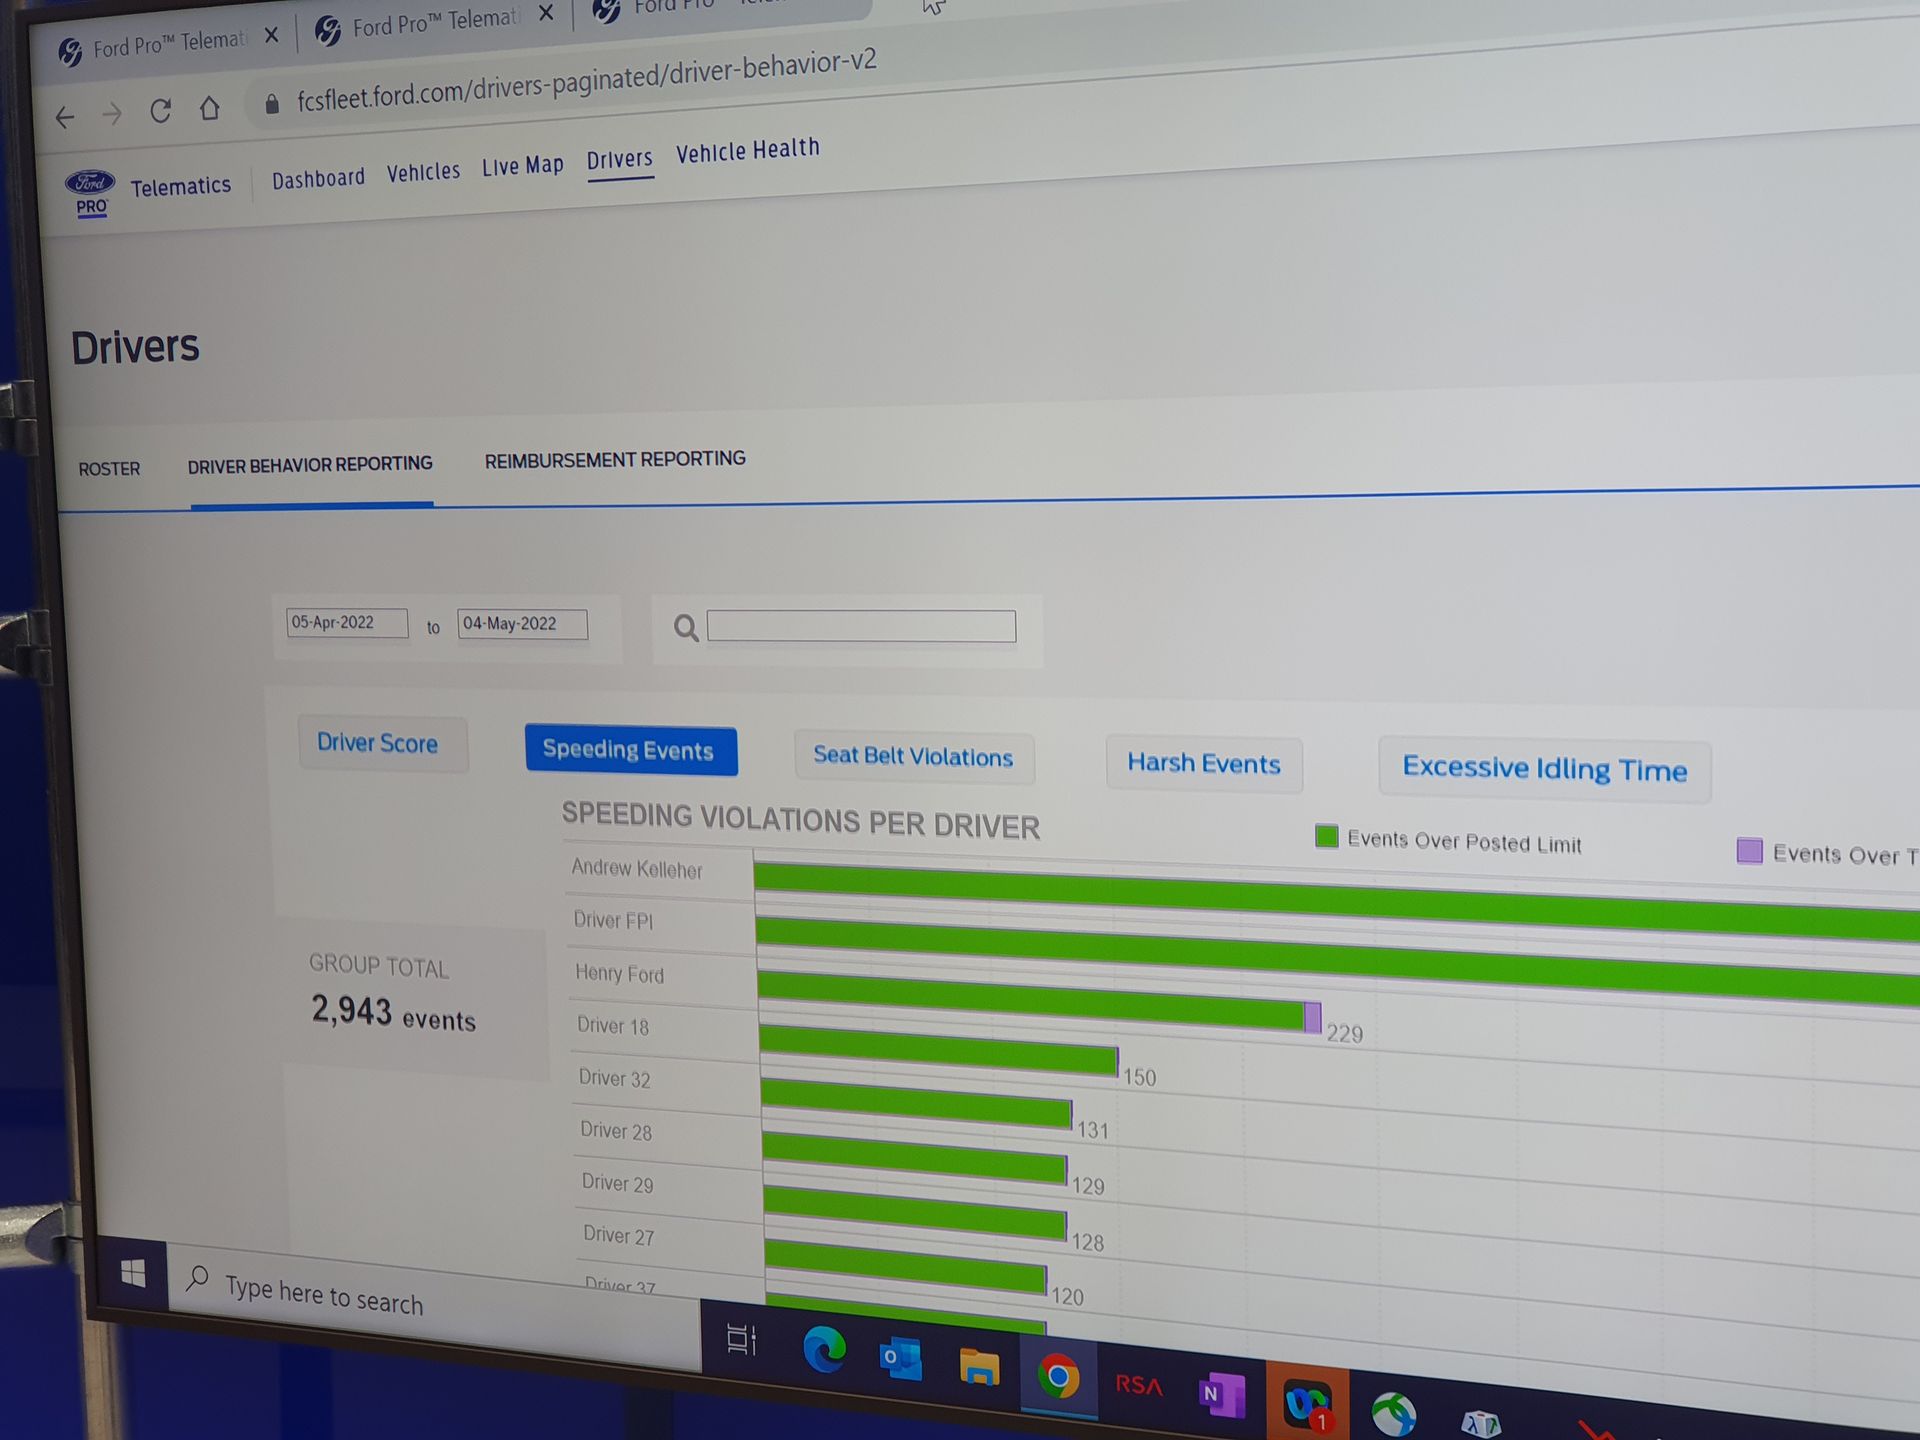The height and width of the screenshot is (1440, 1920).
Task: Click the cube icon with the lambda symbol on the taskbar
Action: pyautogui.click(x=1480, y=1423)
